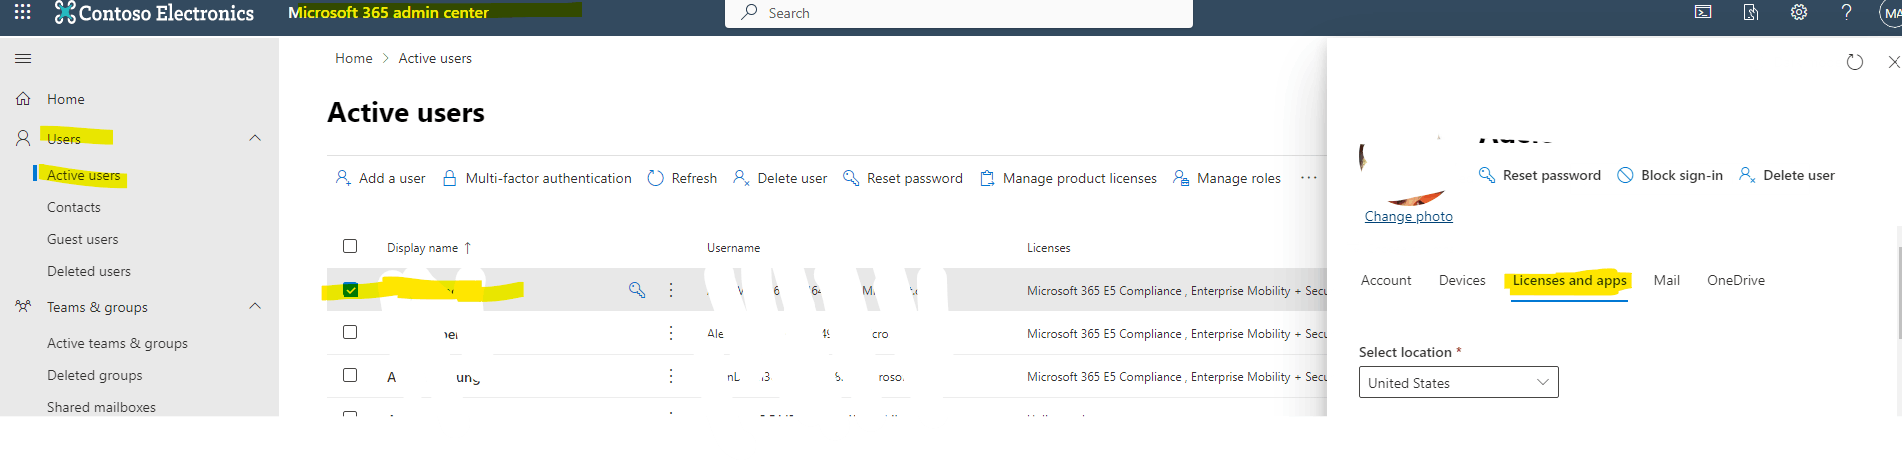Switch to the OneDrive tab
Image resolution: width=1902 pixels, height=461 pixels.
click(1735, 280)
